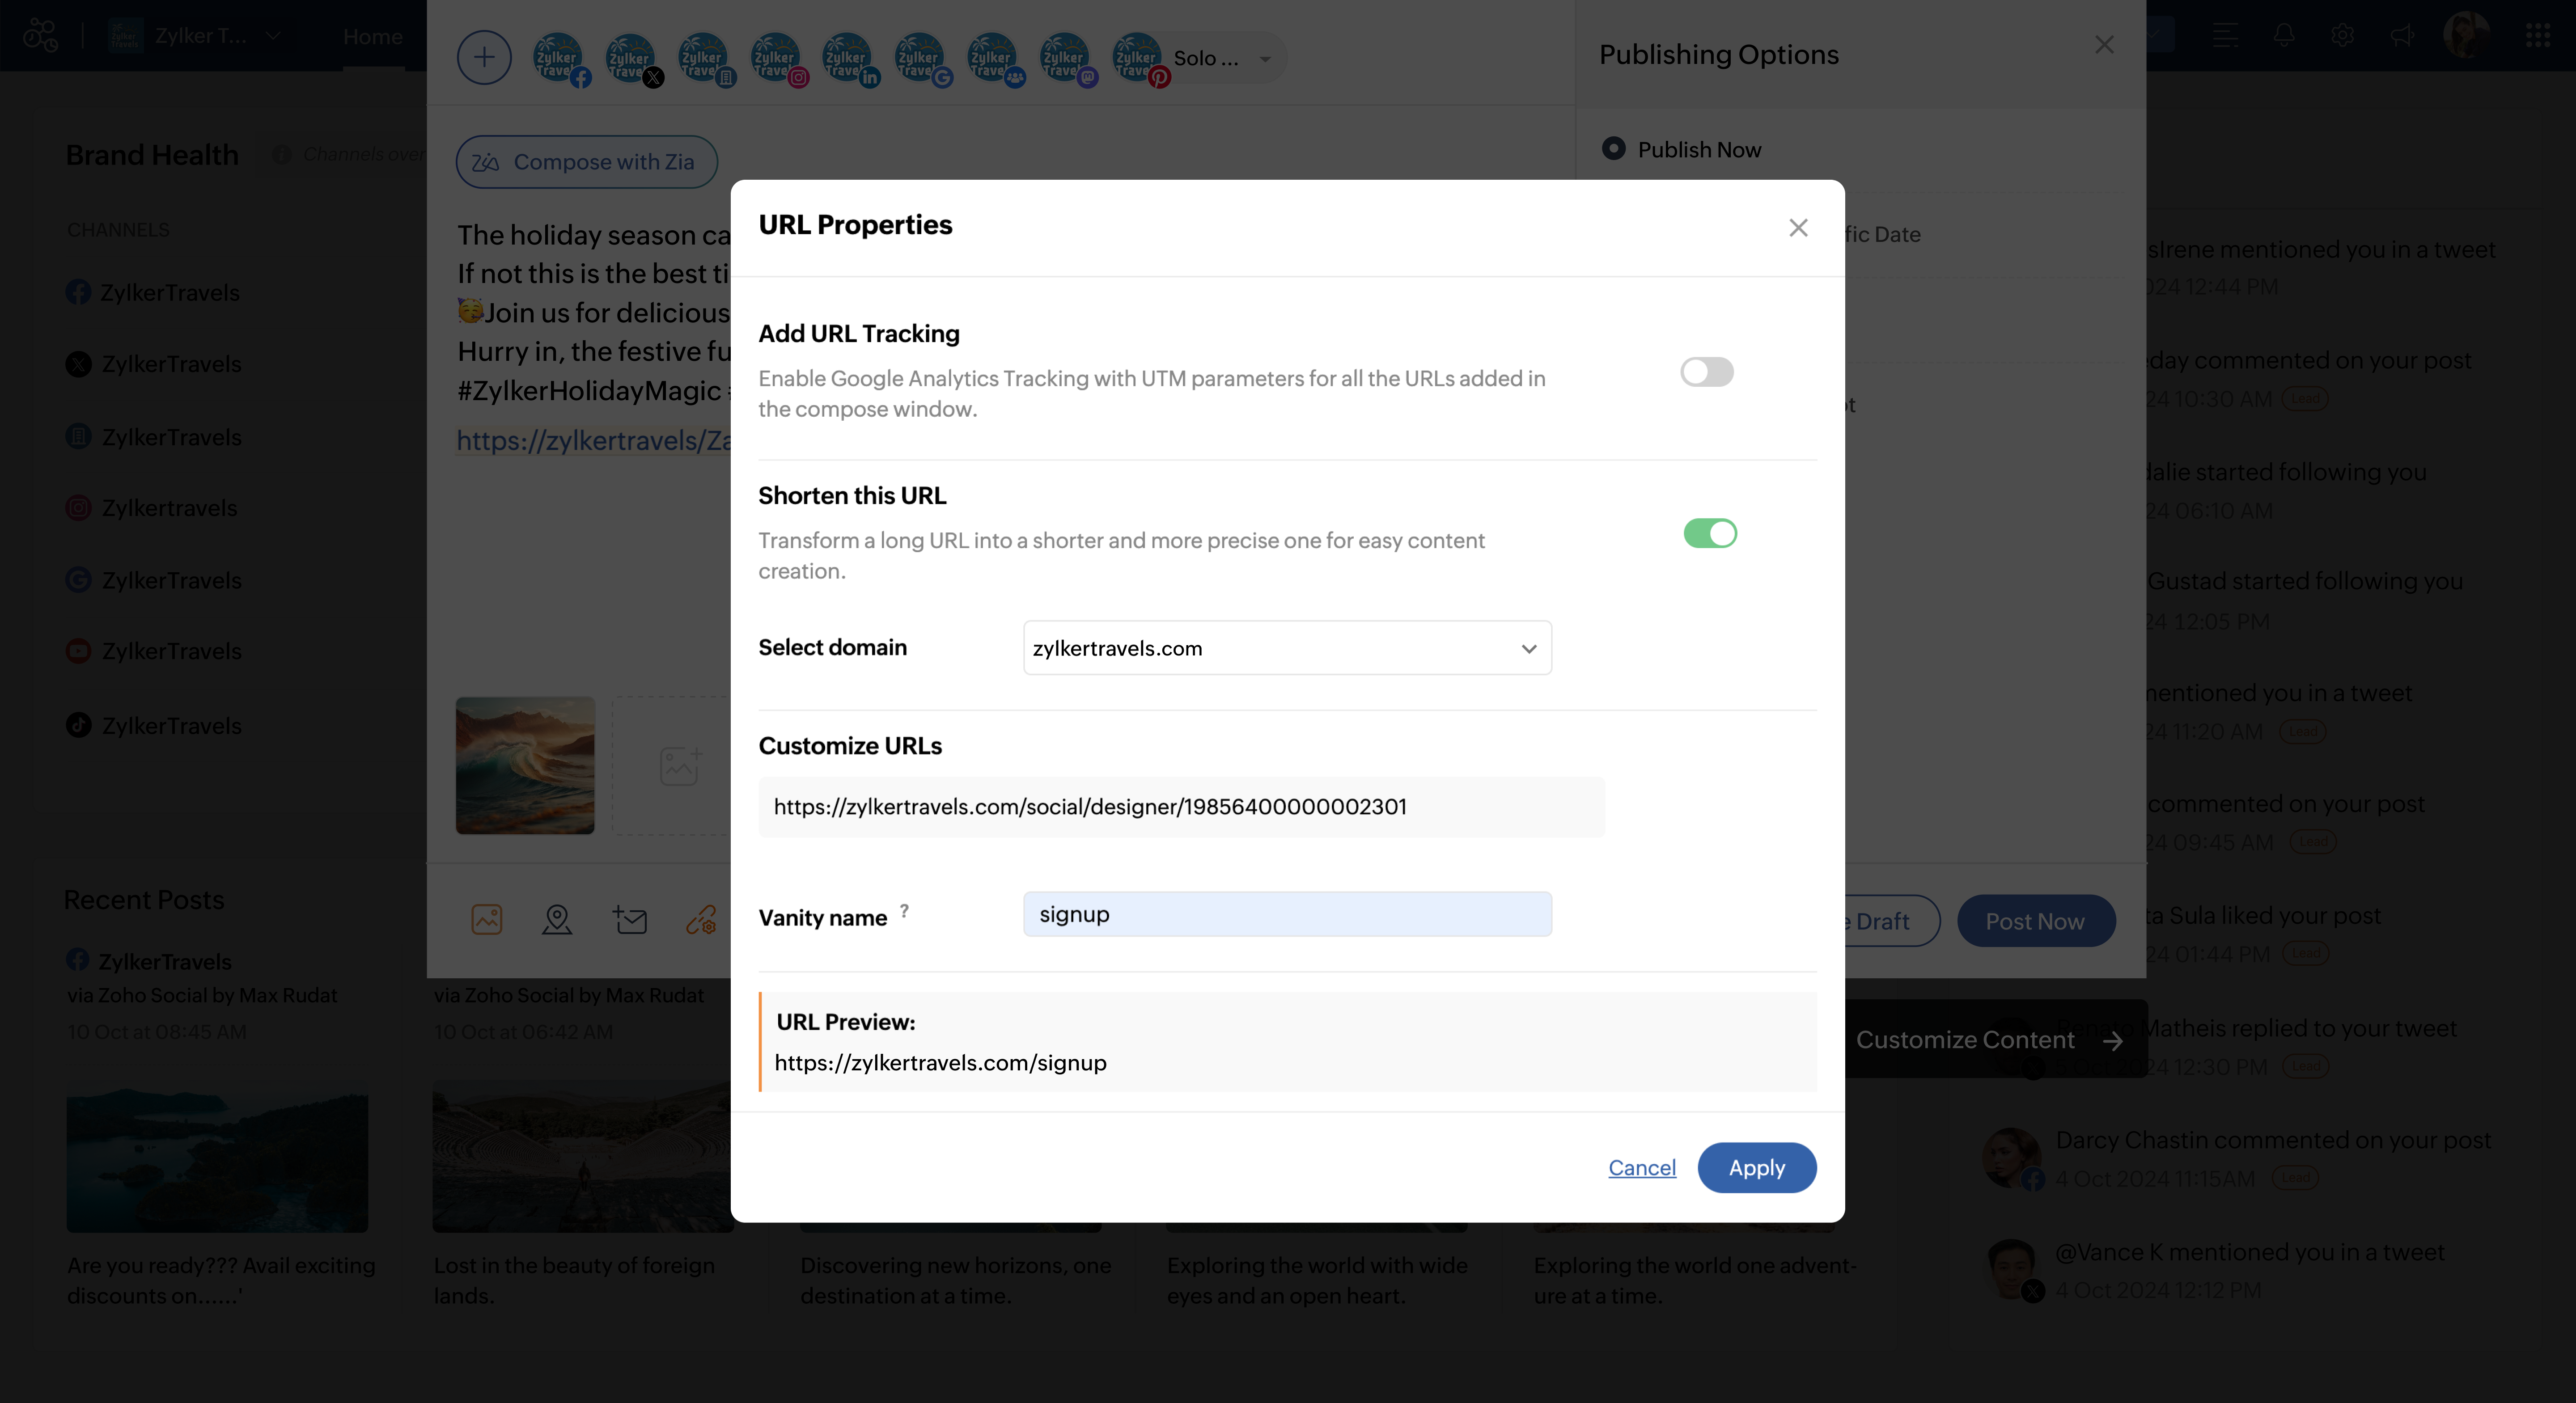This screenshot has width=2576, height=1403.
Task: Click the Vanity name help icon
Action: (904, 911)
